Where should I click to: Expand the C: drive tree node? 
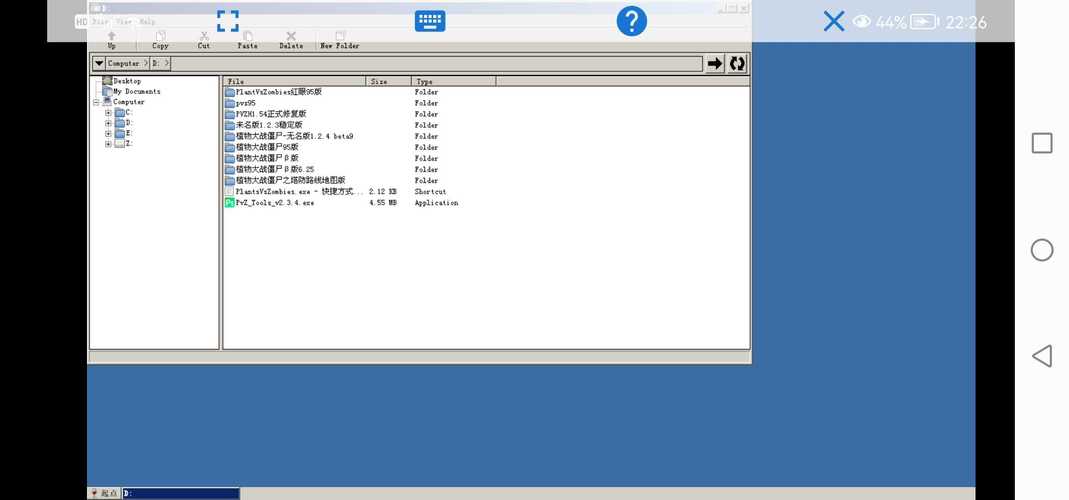(108, 113)
